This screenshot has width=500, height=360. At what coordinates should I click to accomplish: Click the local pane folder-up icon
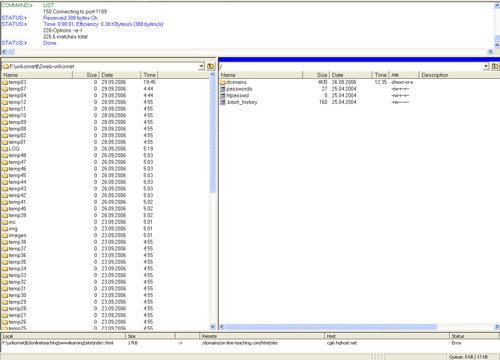(211, 66)
